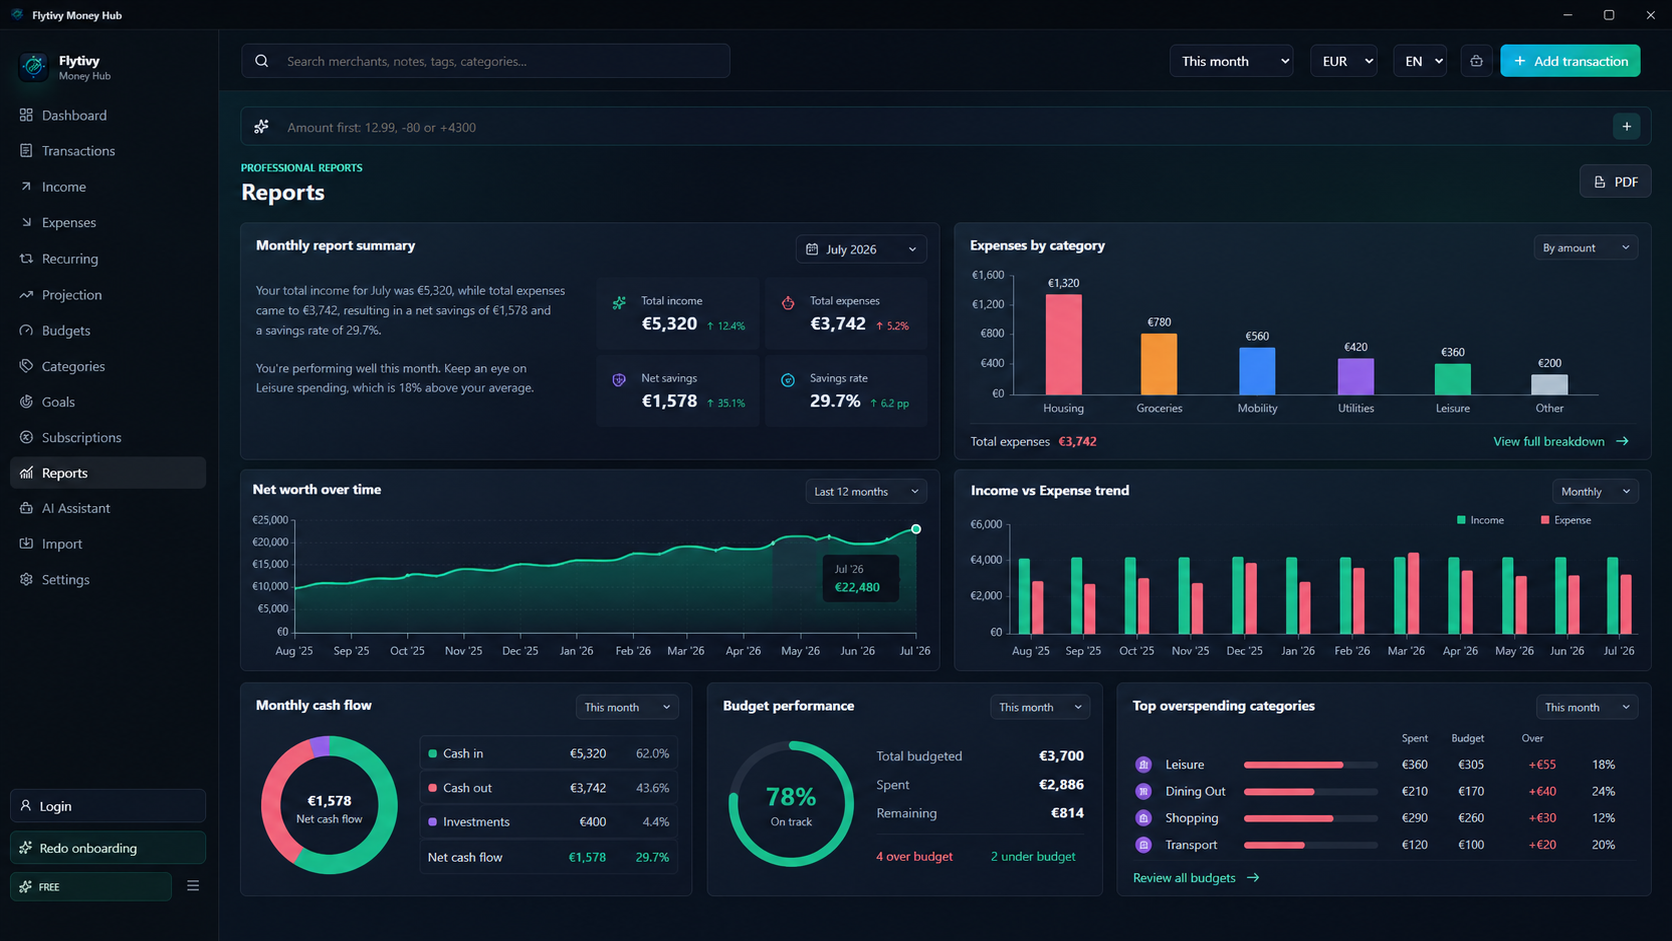Open Subscriptions from sidebar
Screen dimensions: 1672x941
pos(108,437)
